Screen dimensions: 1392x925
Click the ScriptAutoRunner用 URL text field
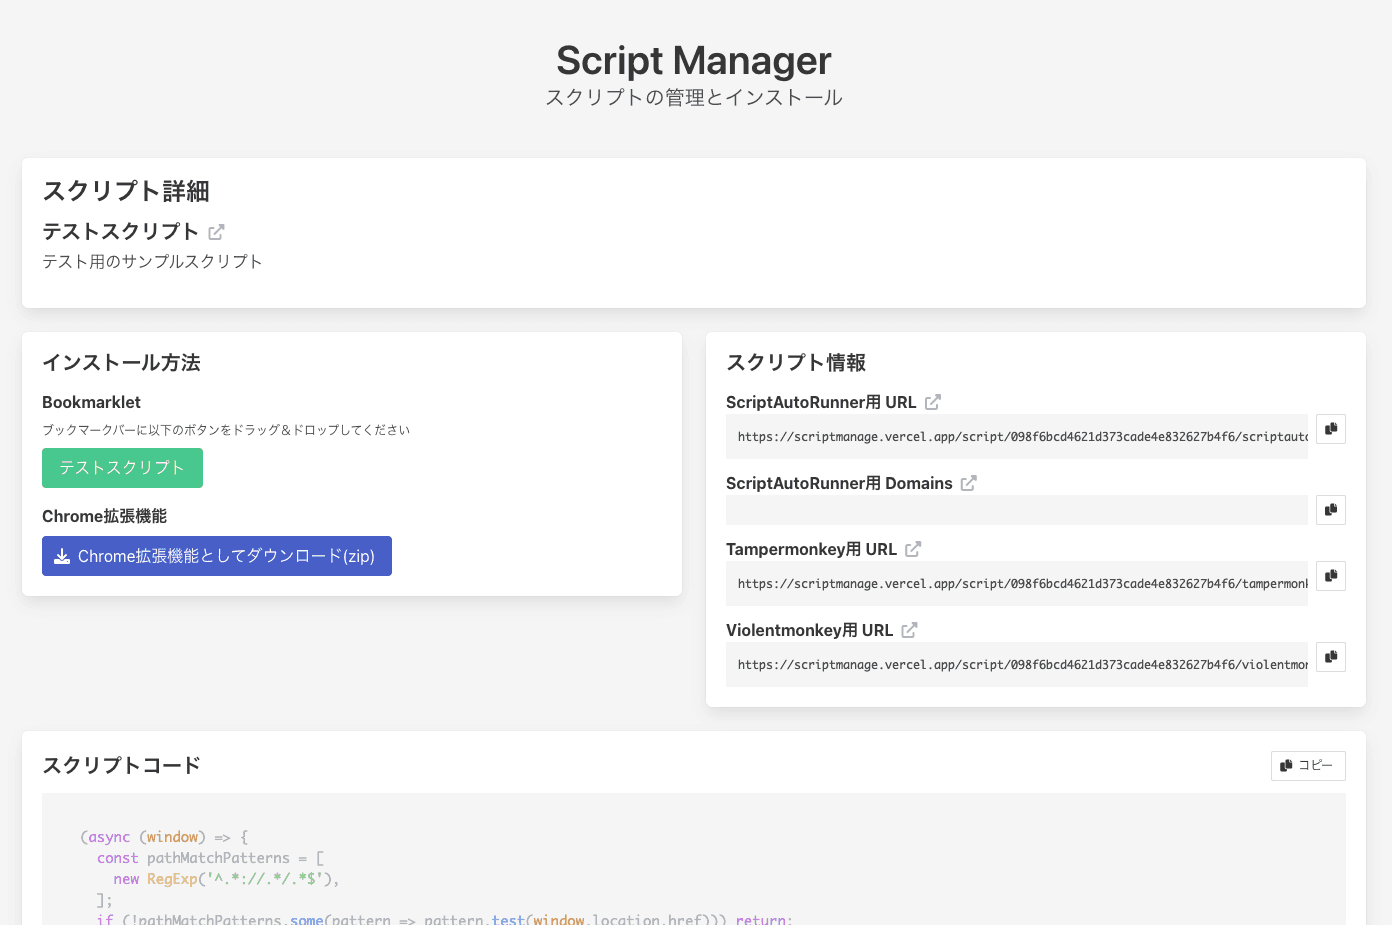1017,437
